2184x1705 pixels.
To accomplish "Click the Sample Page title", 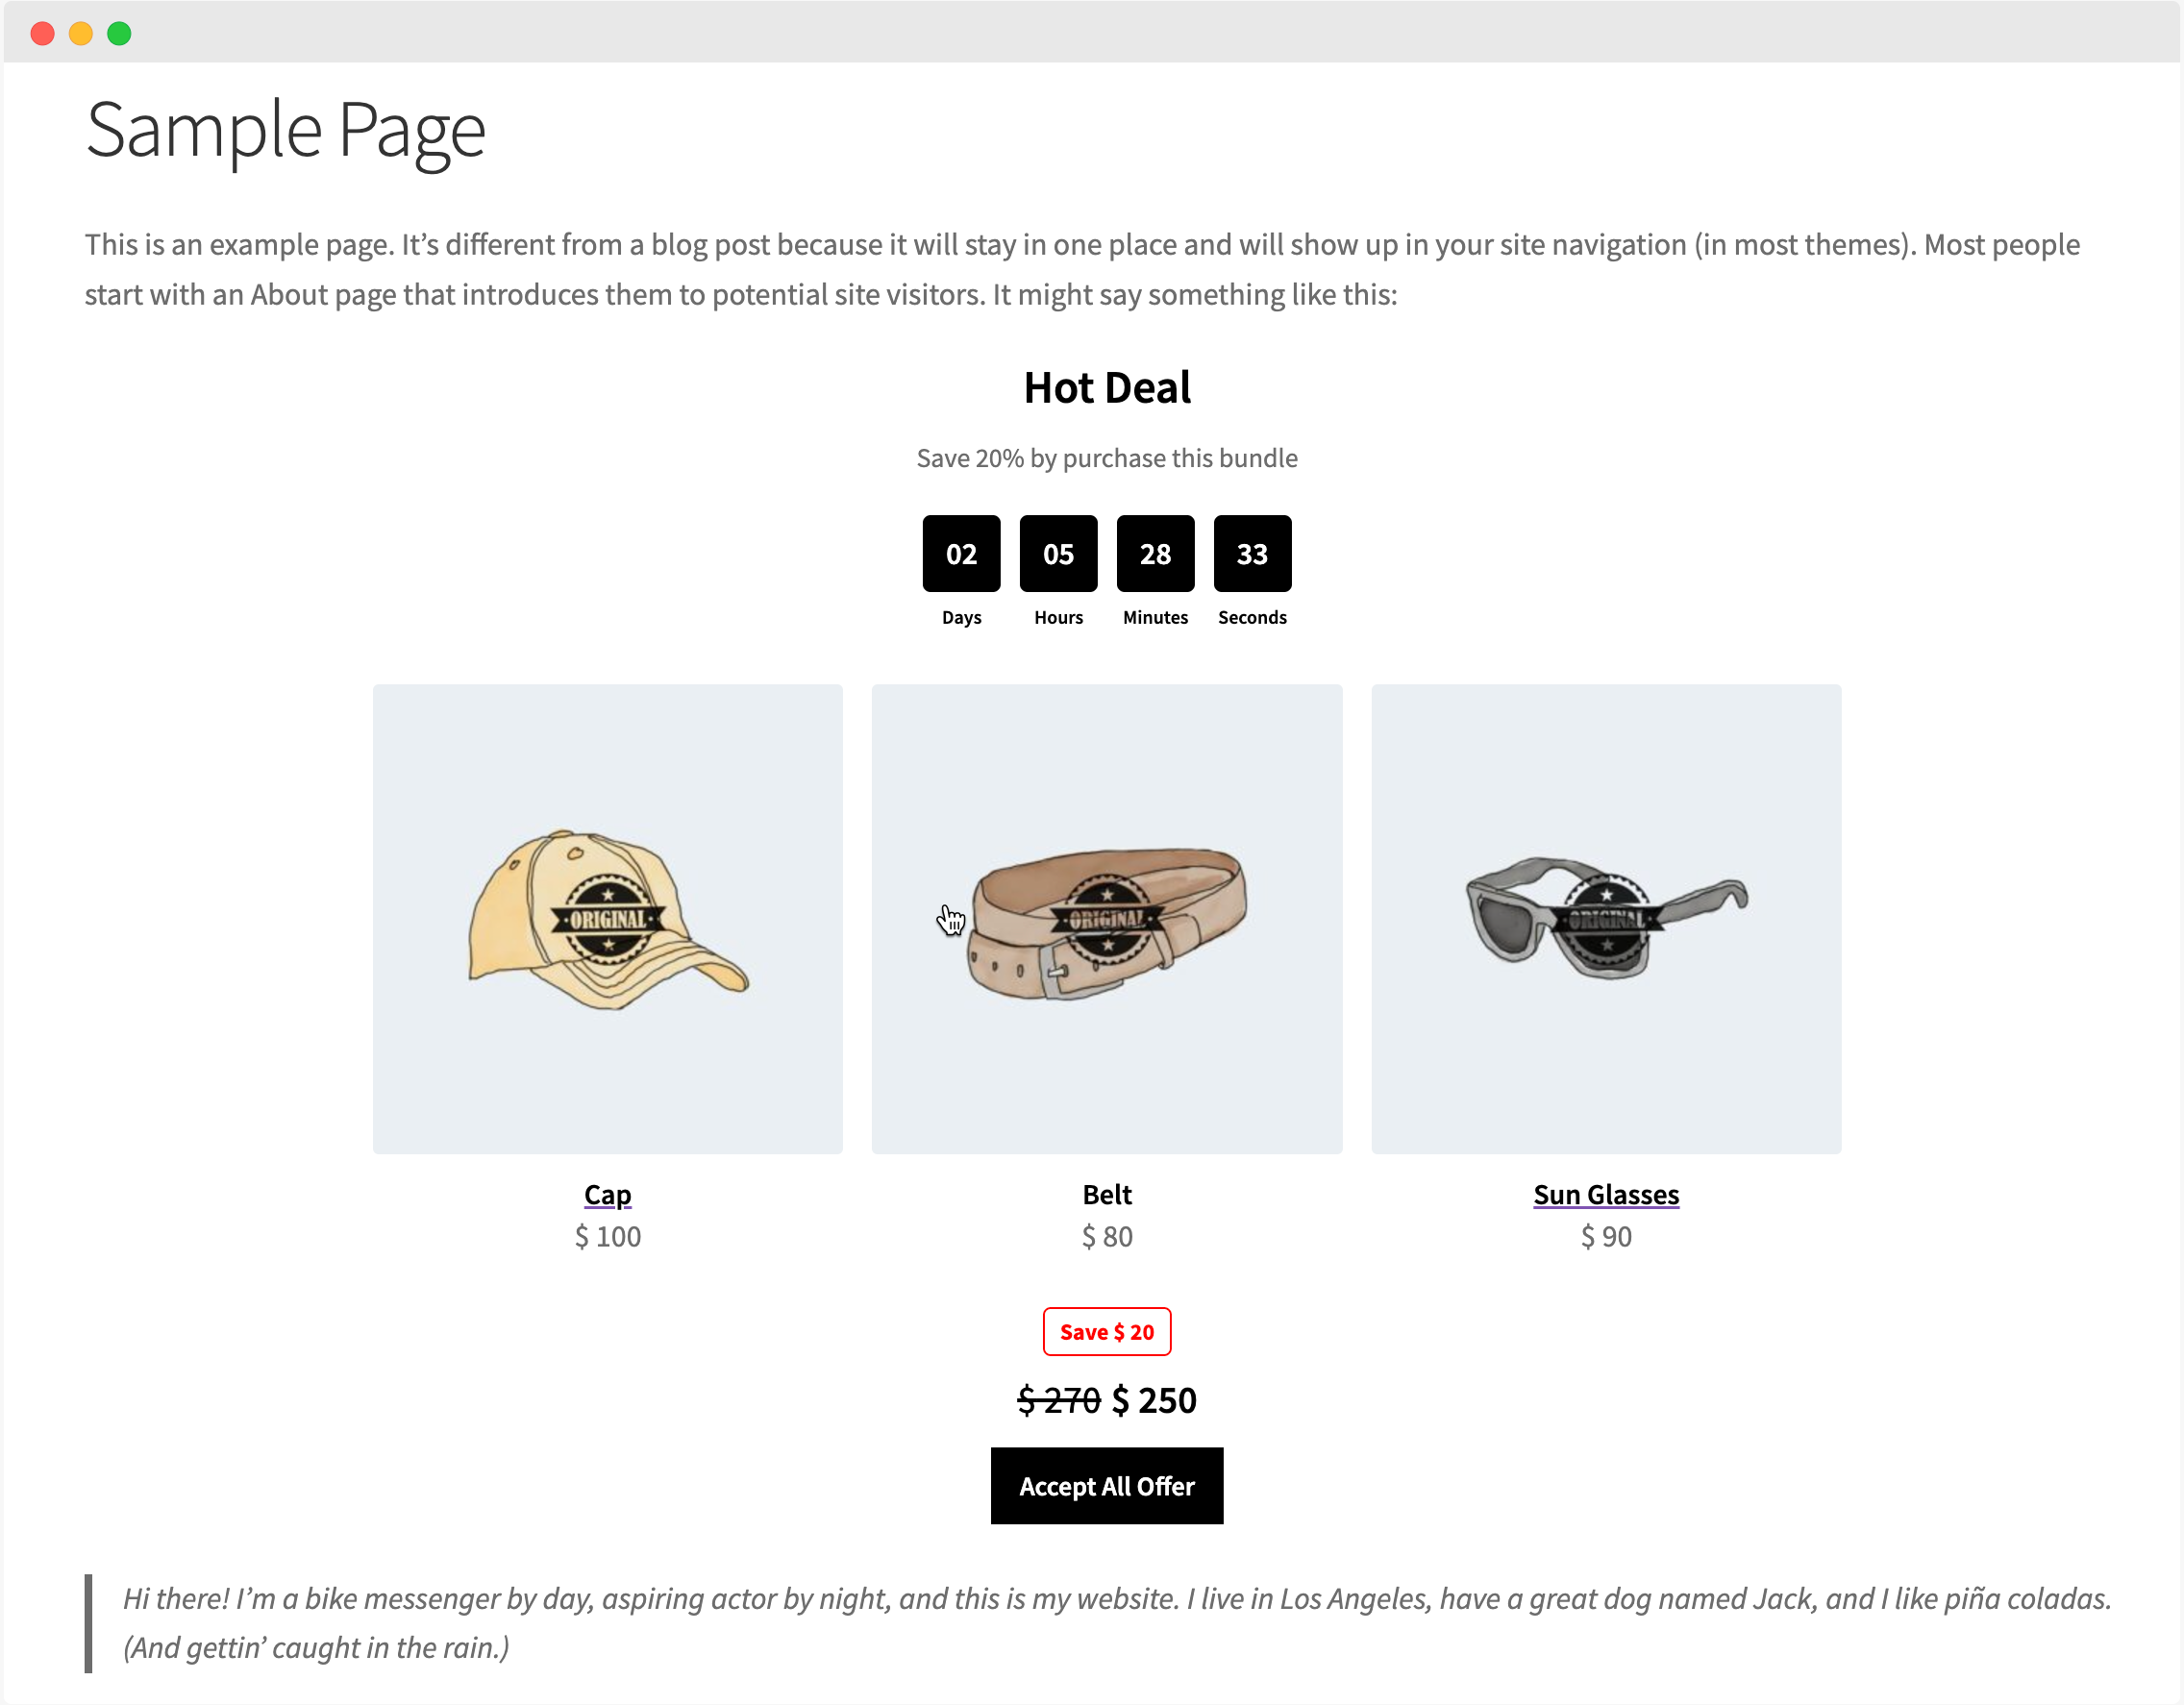I will (x=285, y=130).
